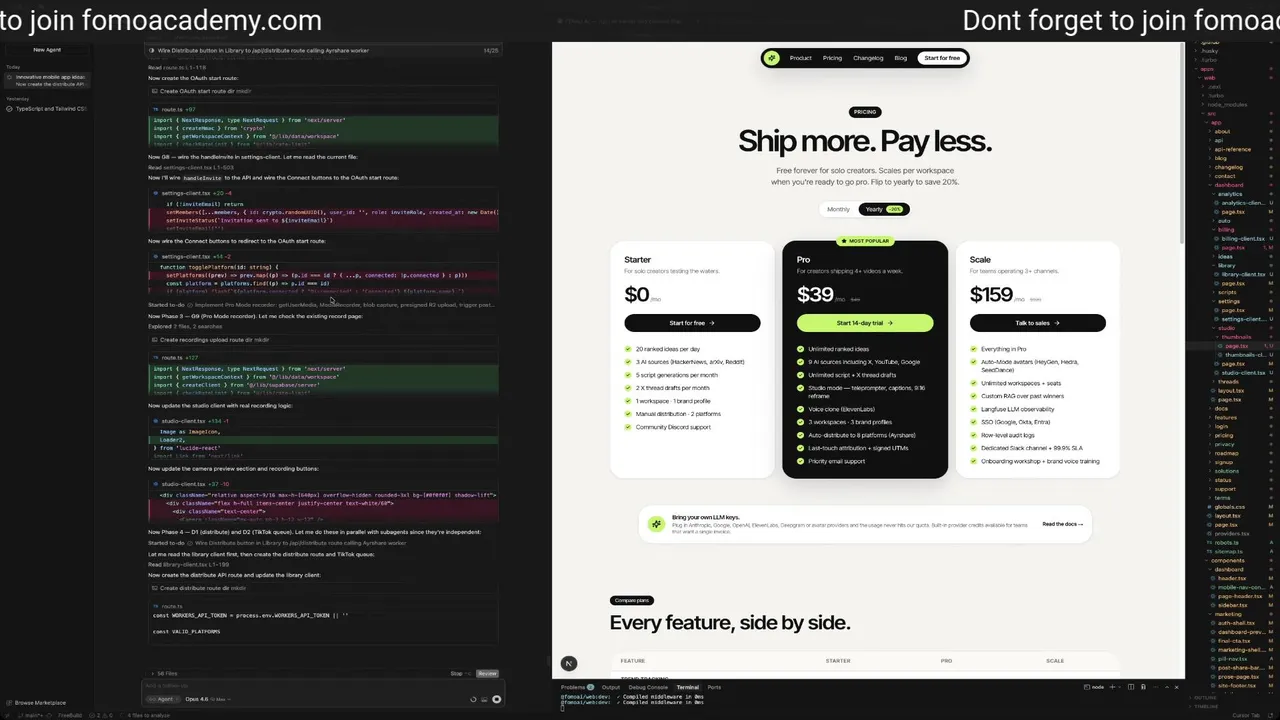Click the image attach icon in chat input
The height and width of the screenshot is (720, 1280).
tap(484, 699)
